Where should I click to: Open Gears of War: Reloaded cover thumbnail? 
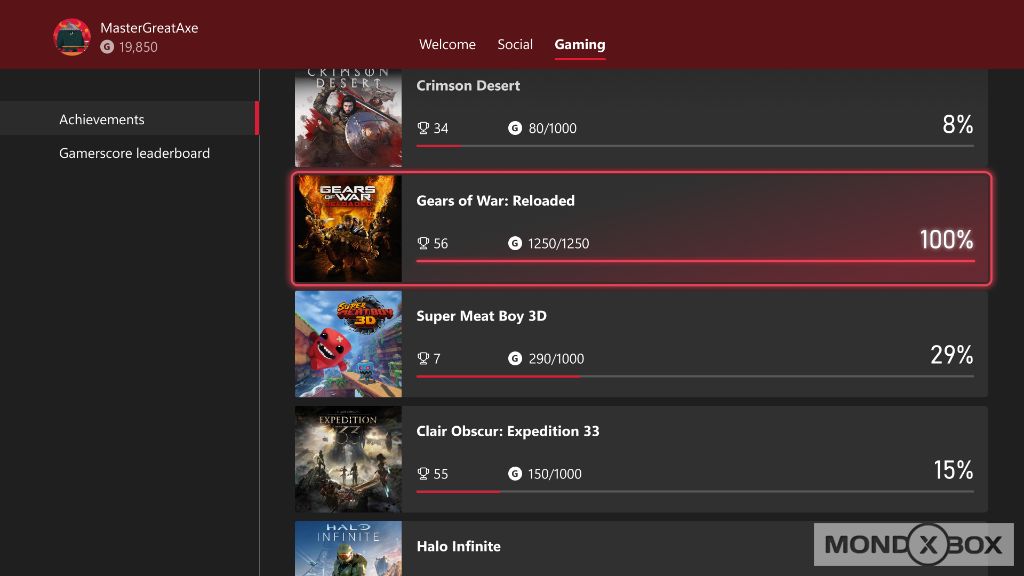(x=348, y=229)
